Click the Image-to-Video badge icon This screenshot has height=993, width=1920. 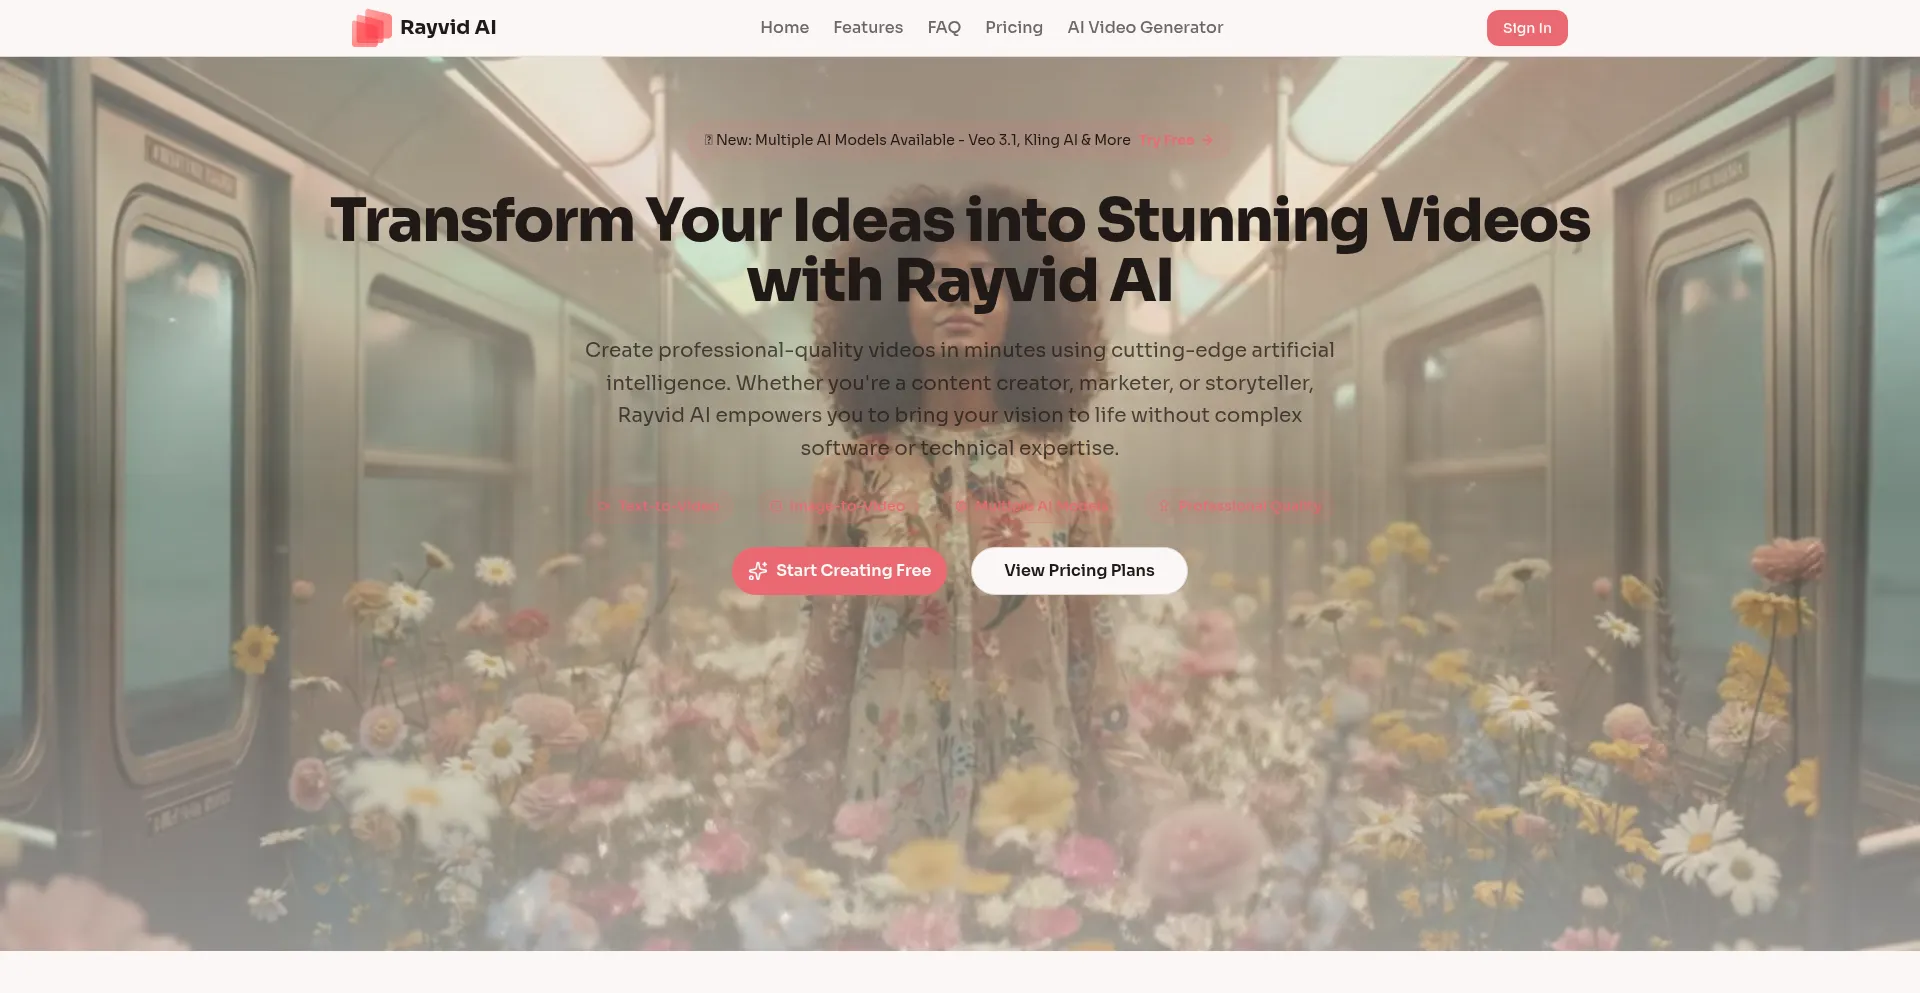click(x=775, y=506)
